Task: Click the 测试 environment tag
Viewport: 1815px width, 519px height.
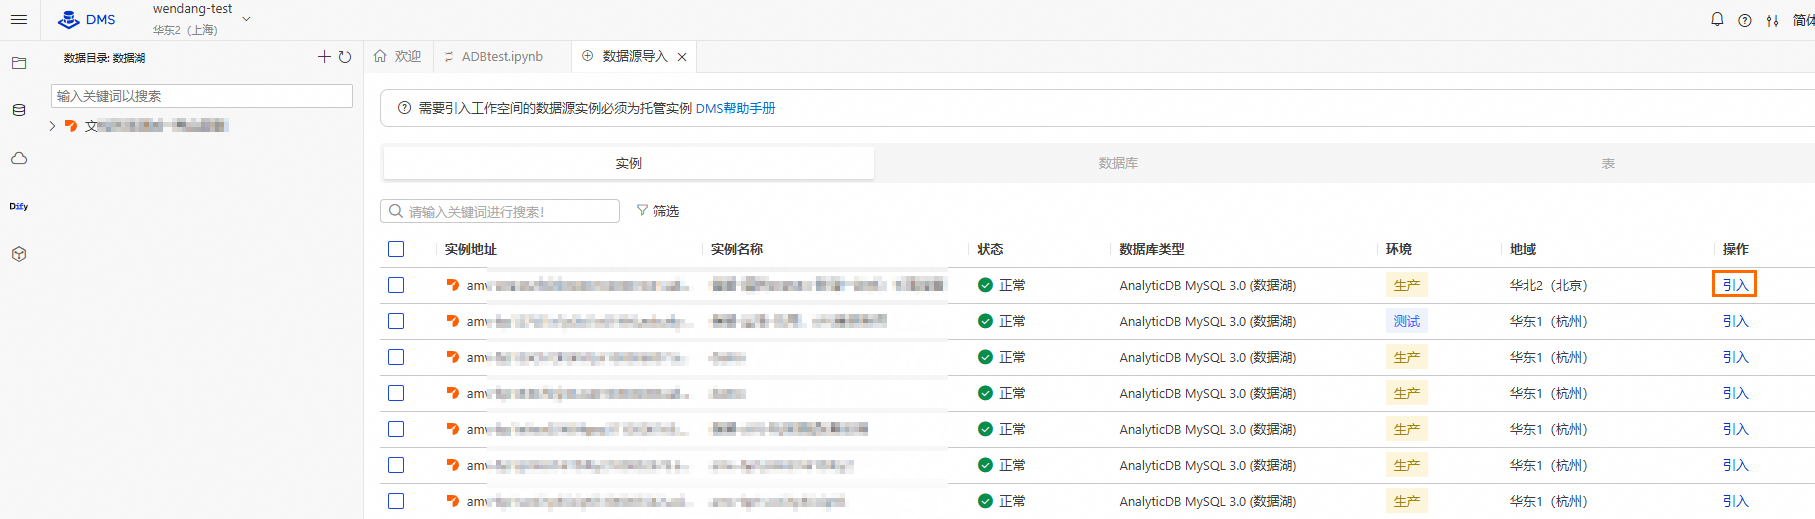Action: [x=1406, y=321]
